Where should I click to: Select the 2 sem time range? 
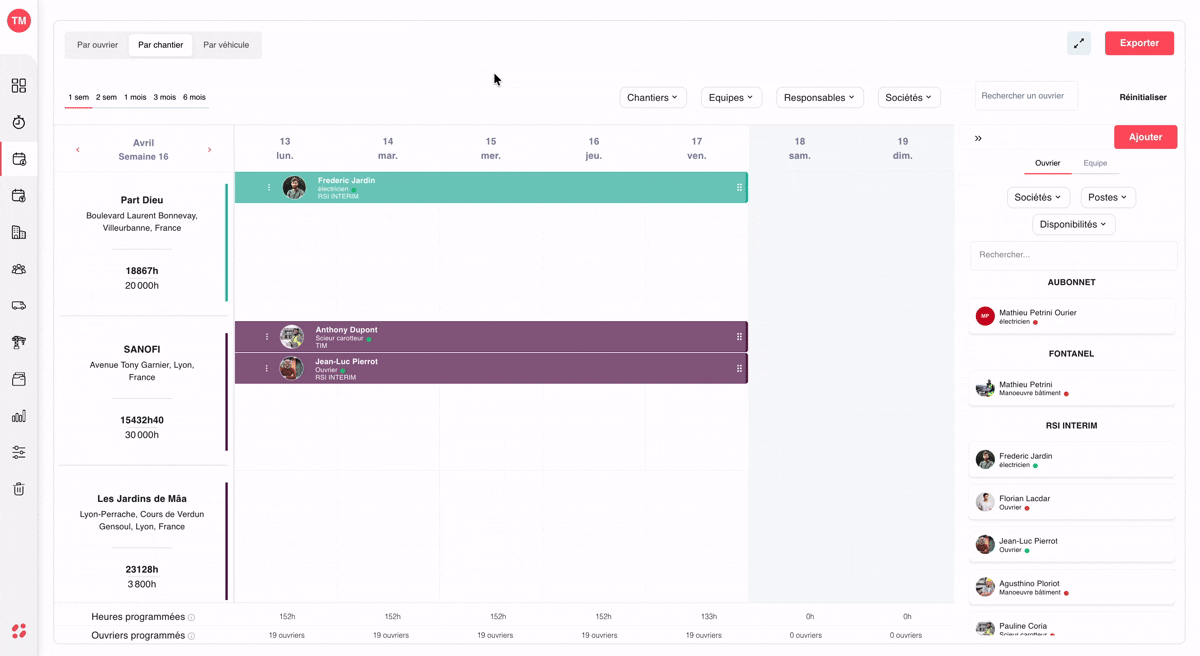pos(106,97)
